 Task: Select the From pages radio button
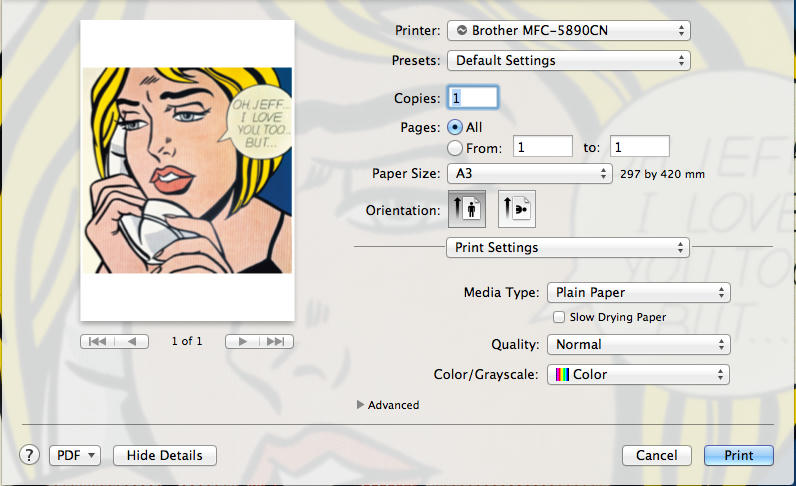point(455,148)
